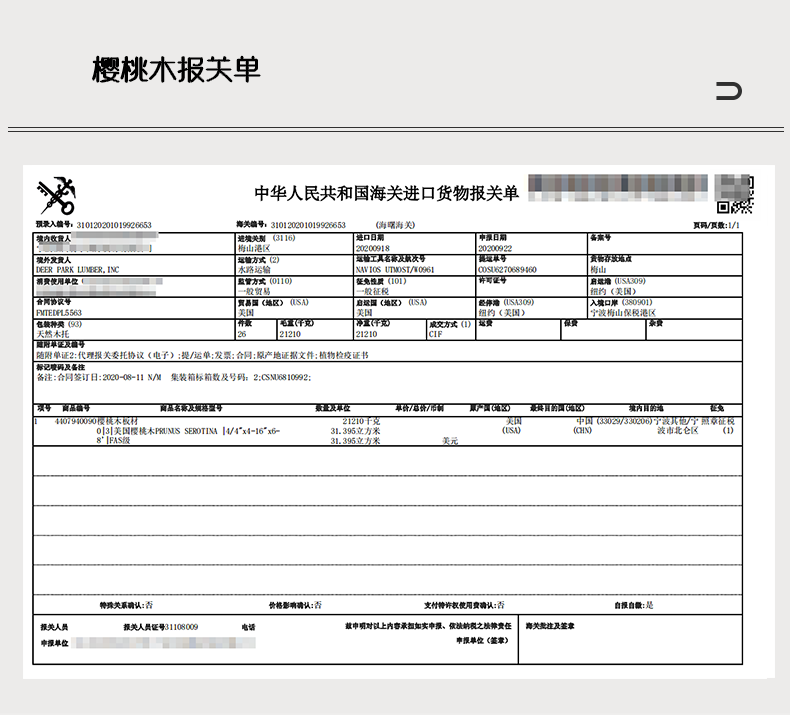Click the pre-entry number 310120201019926653
Viewport: 790px width, 717px height.
114,225
